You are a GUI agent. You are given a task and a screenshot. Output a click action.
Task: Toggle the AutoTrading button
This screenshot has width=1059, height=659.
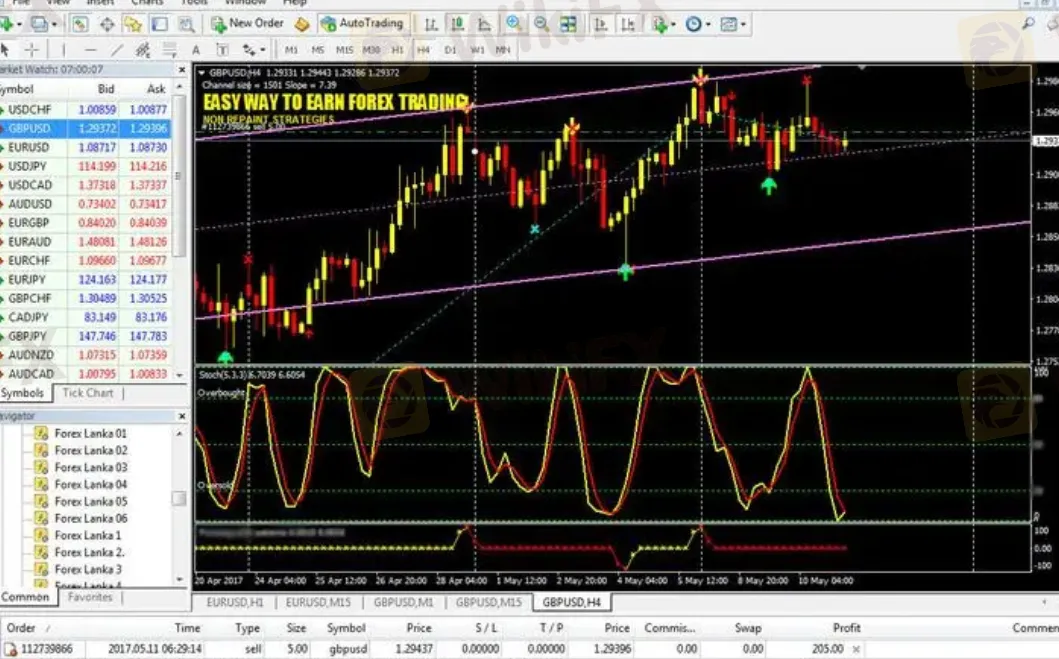[363, 24]
